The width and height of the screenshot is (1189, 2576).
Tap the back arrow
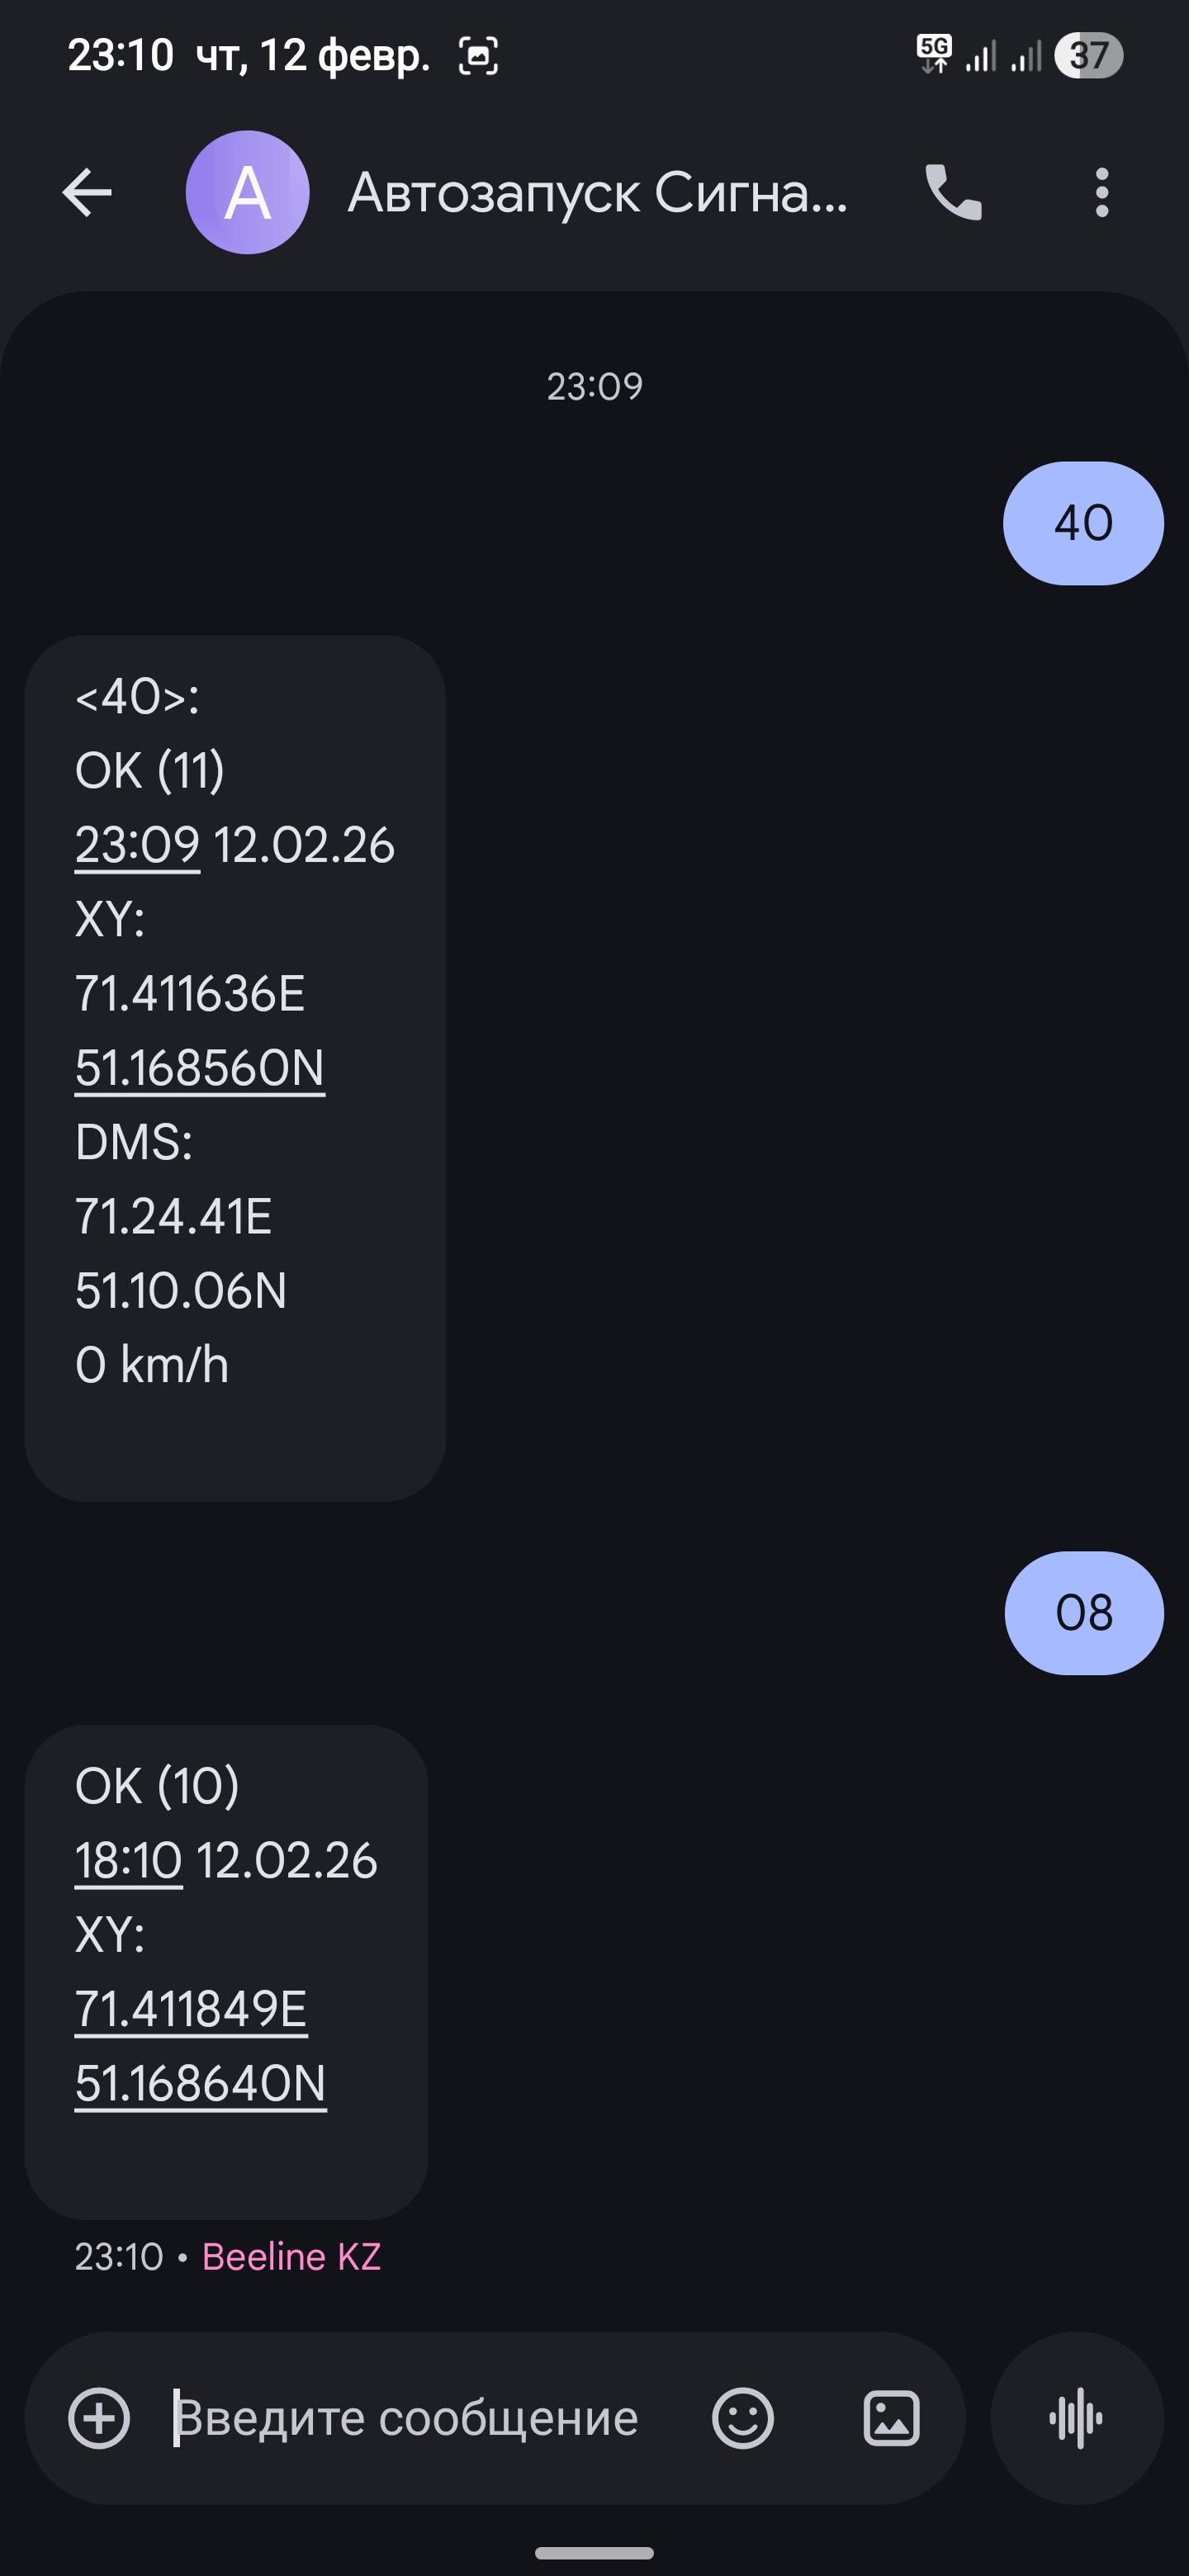click(87, 192)
